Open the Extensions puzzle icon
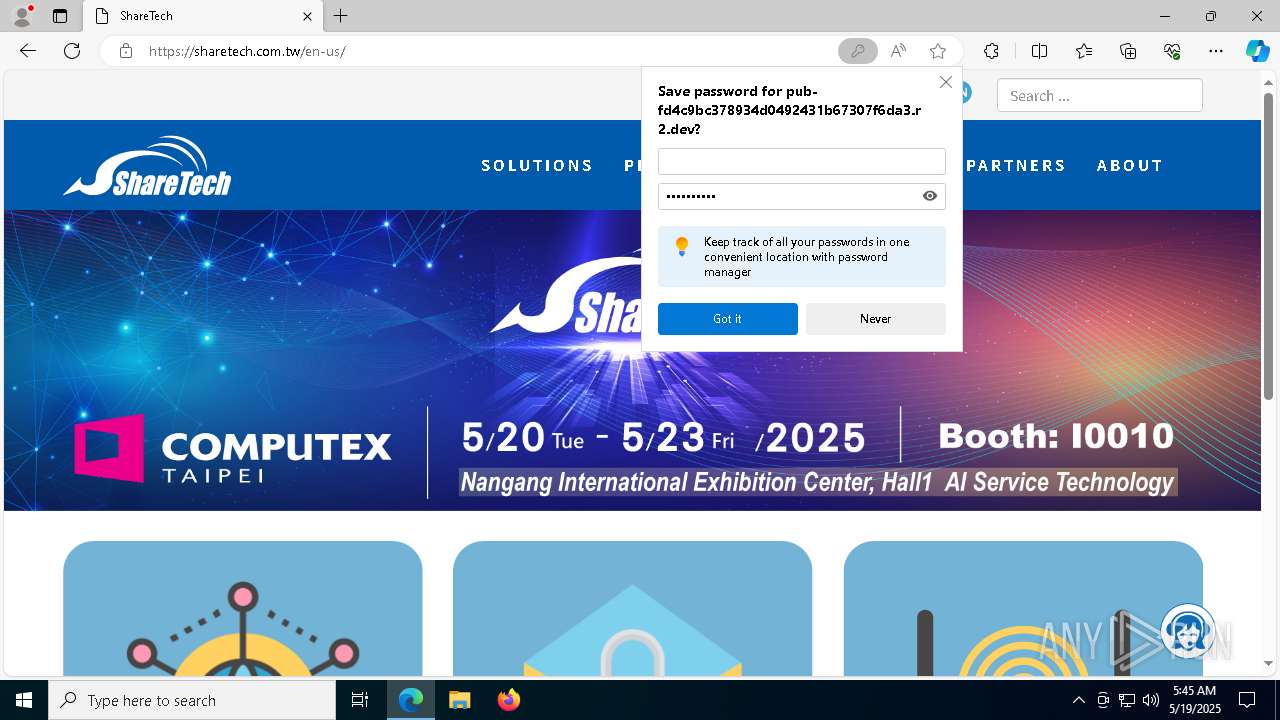Screen dimensions: 1280x720 coord(991,51)
